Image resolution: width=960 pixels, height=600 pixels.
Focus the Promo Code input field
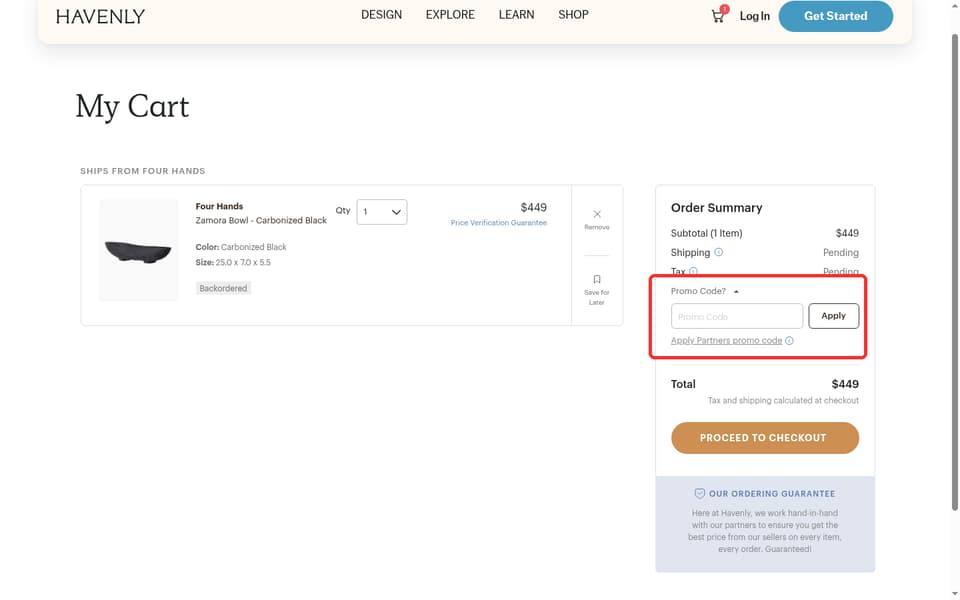[x=737, y=316]
